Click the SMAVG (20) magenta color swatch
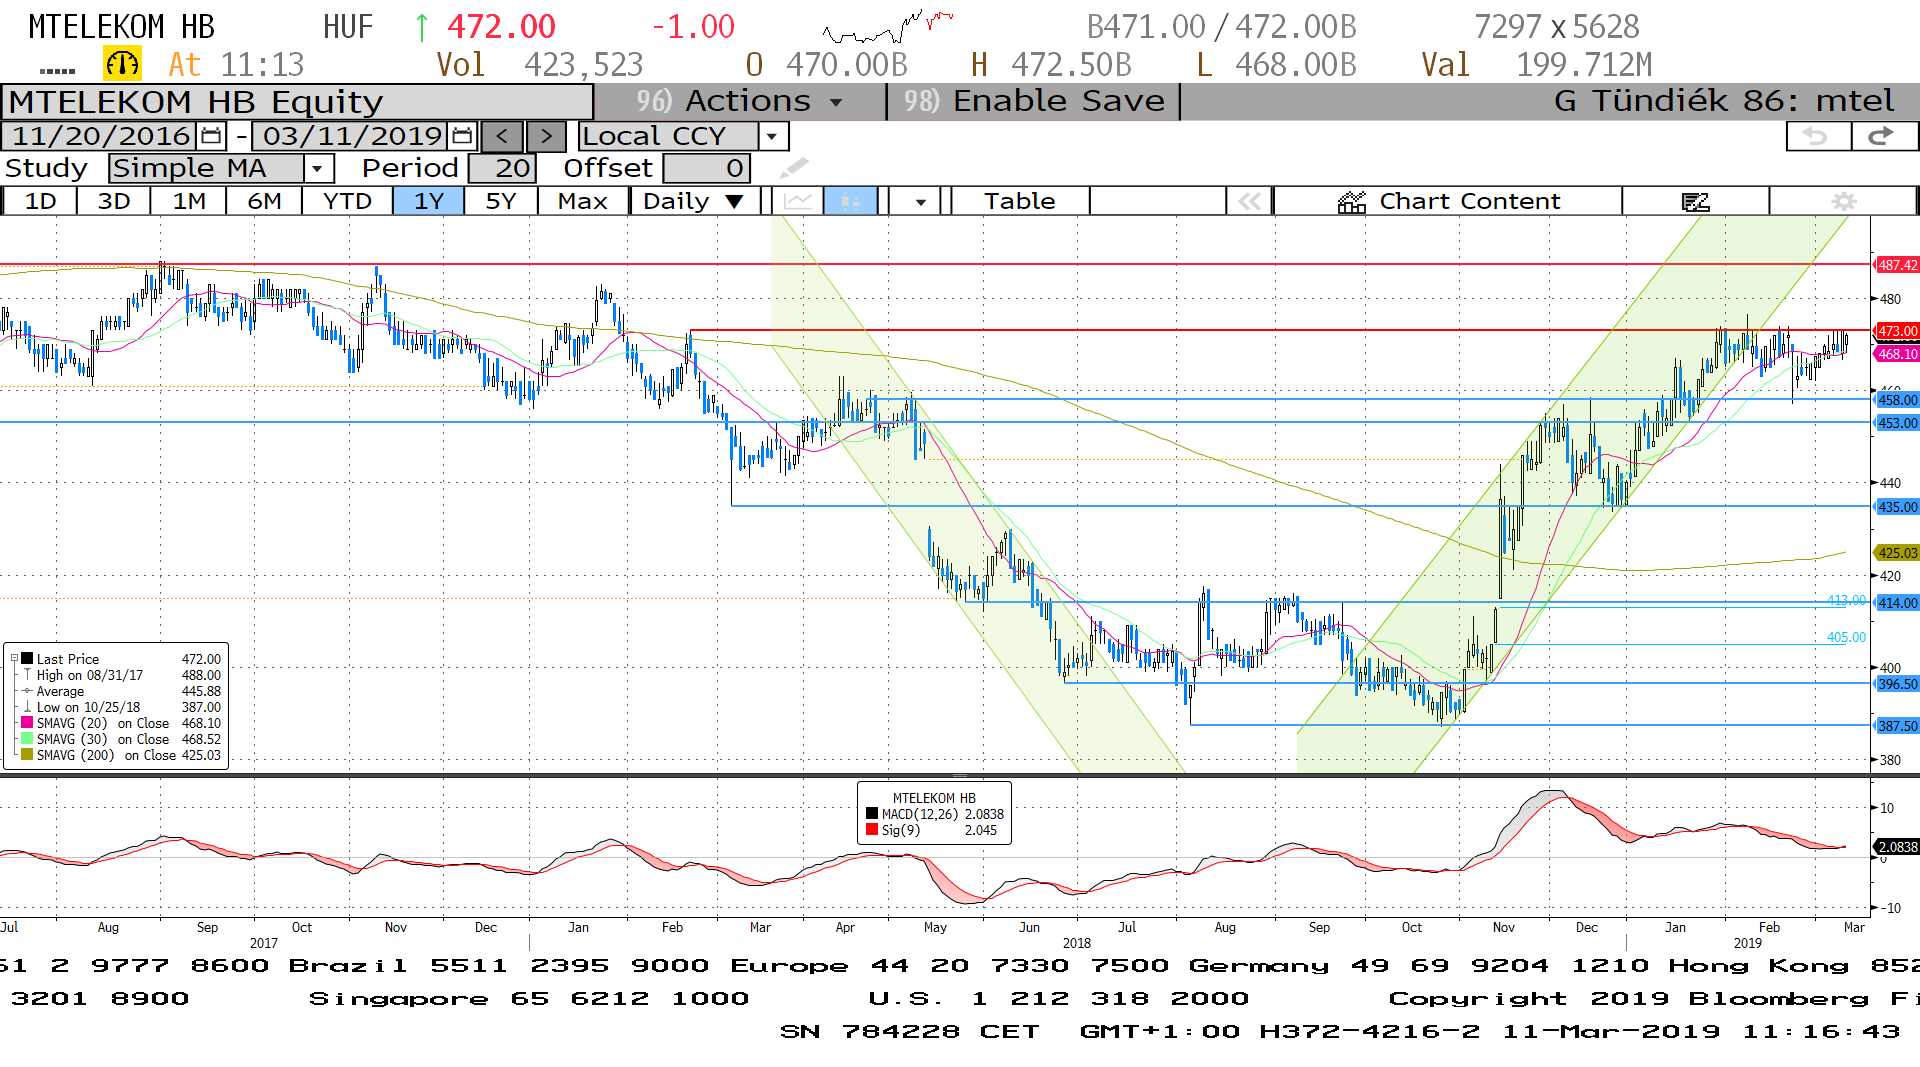This screenshot has width=1920, height=1067. click(27, 723)
